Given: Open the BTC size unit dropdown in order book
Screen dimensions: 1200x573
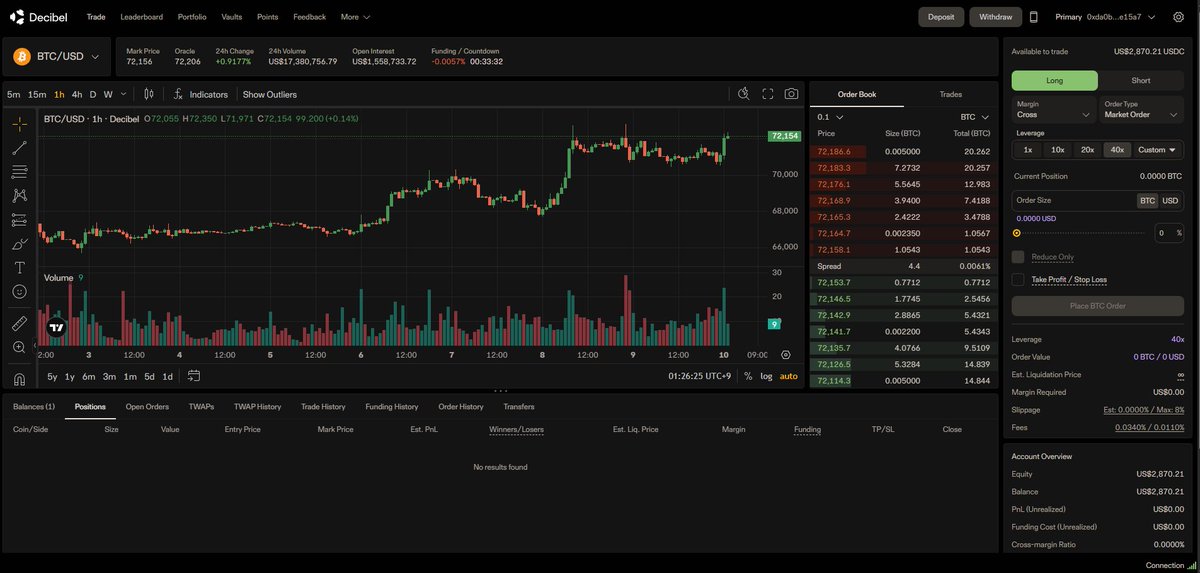Looking at the screenshot, I should coord(973,117).
